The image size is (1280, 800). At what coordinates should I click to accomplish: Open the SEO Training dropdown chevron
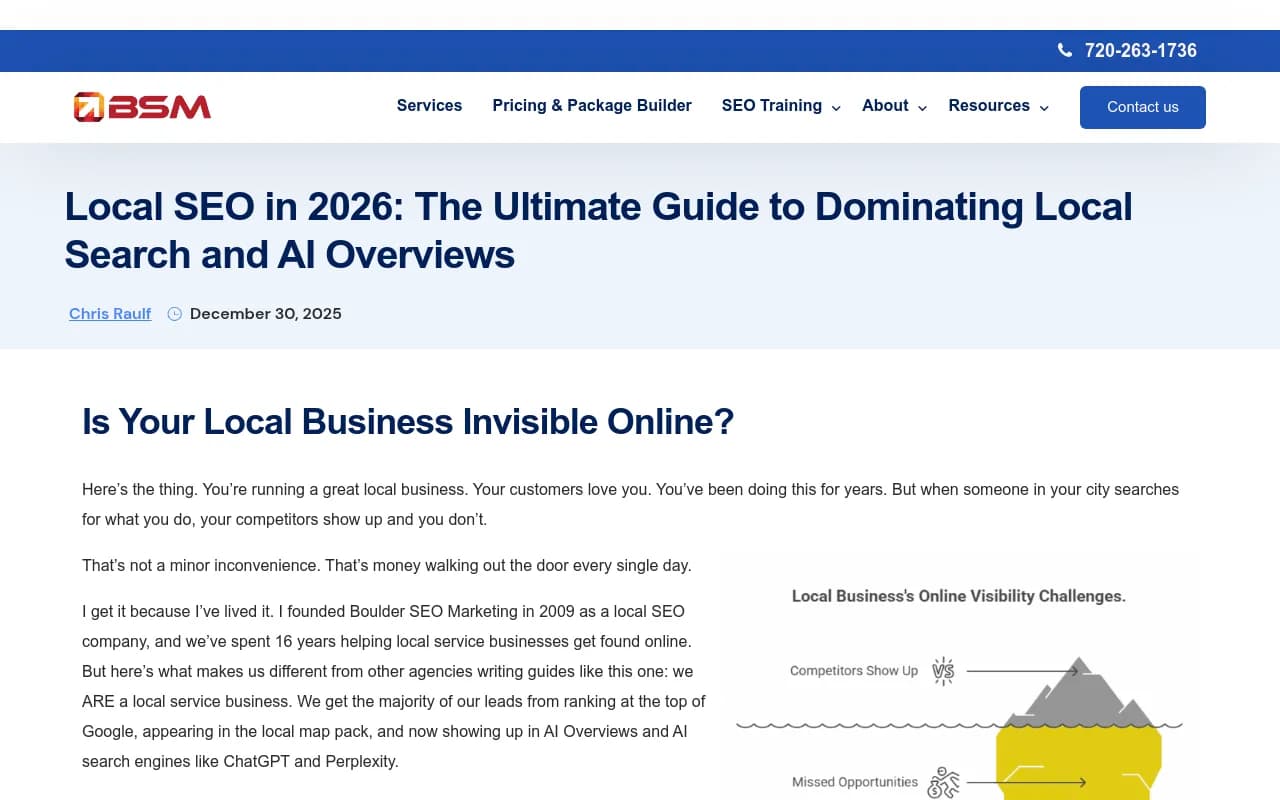click(836, 107)
